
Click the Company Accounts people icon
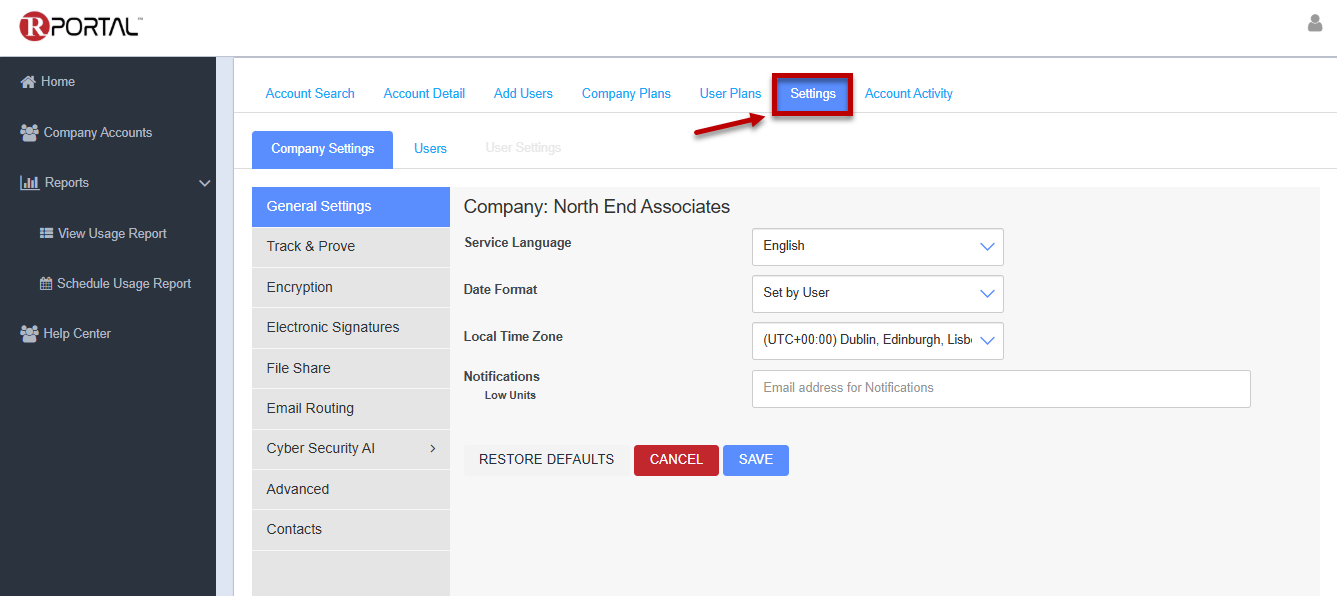click(29, 132)
